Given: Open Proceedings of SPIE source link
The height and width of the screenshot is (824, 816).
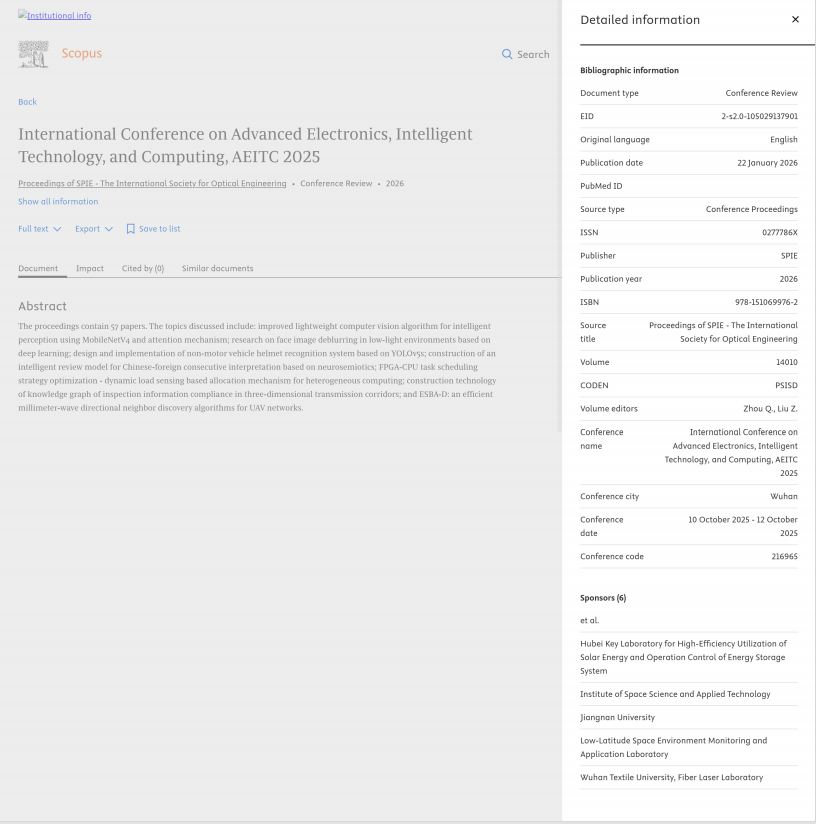Looking at the screenshot, I should point(152,184).
